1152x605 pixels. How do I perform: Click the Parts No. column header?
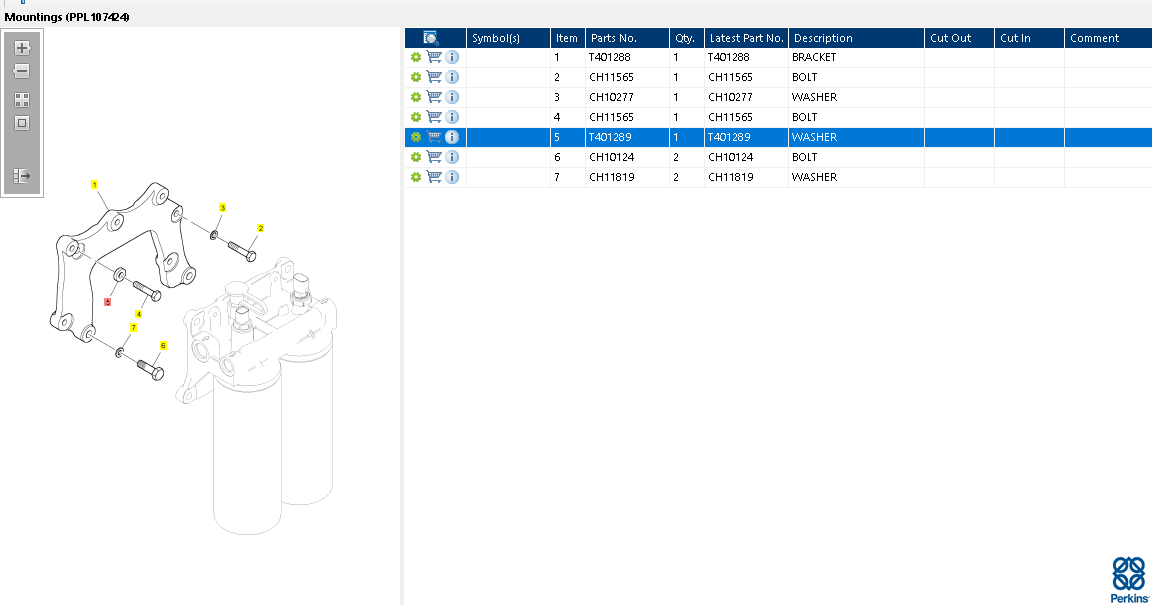627,38
